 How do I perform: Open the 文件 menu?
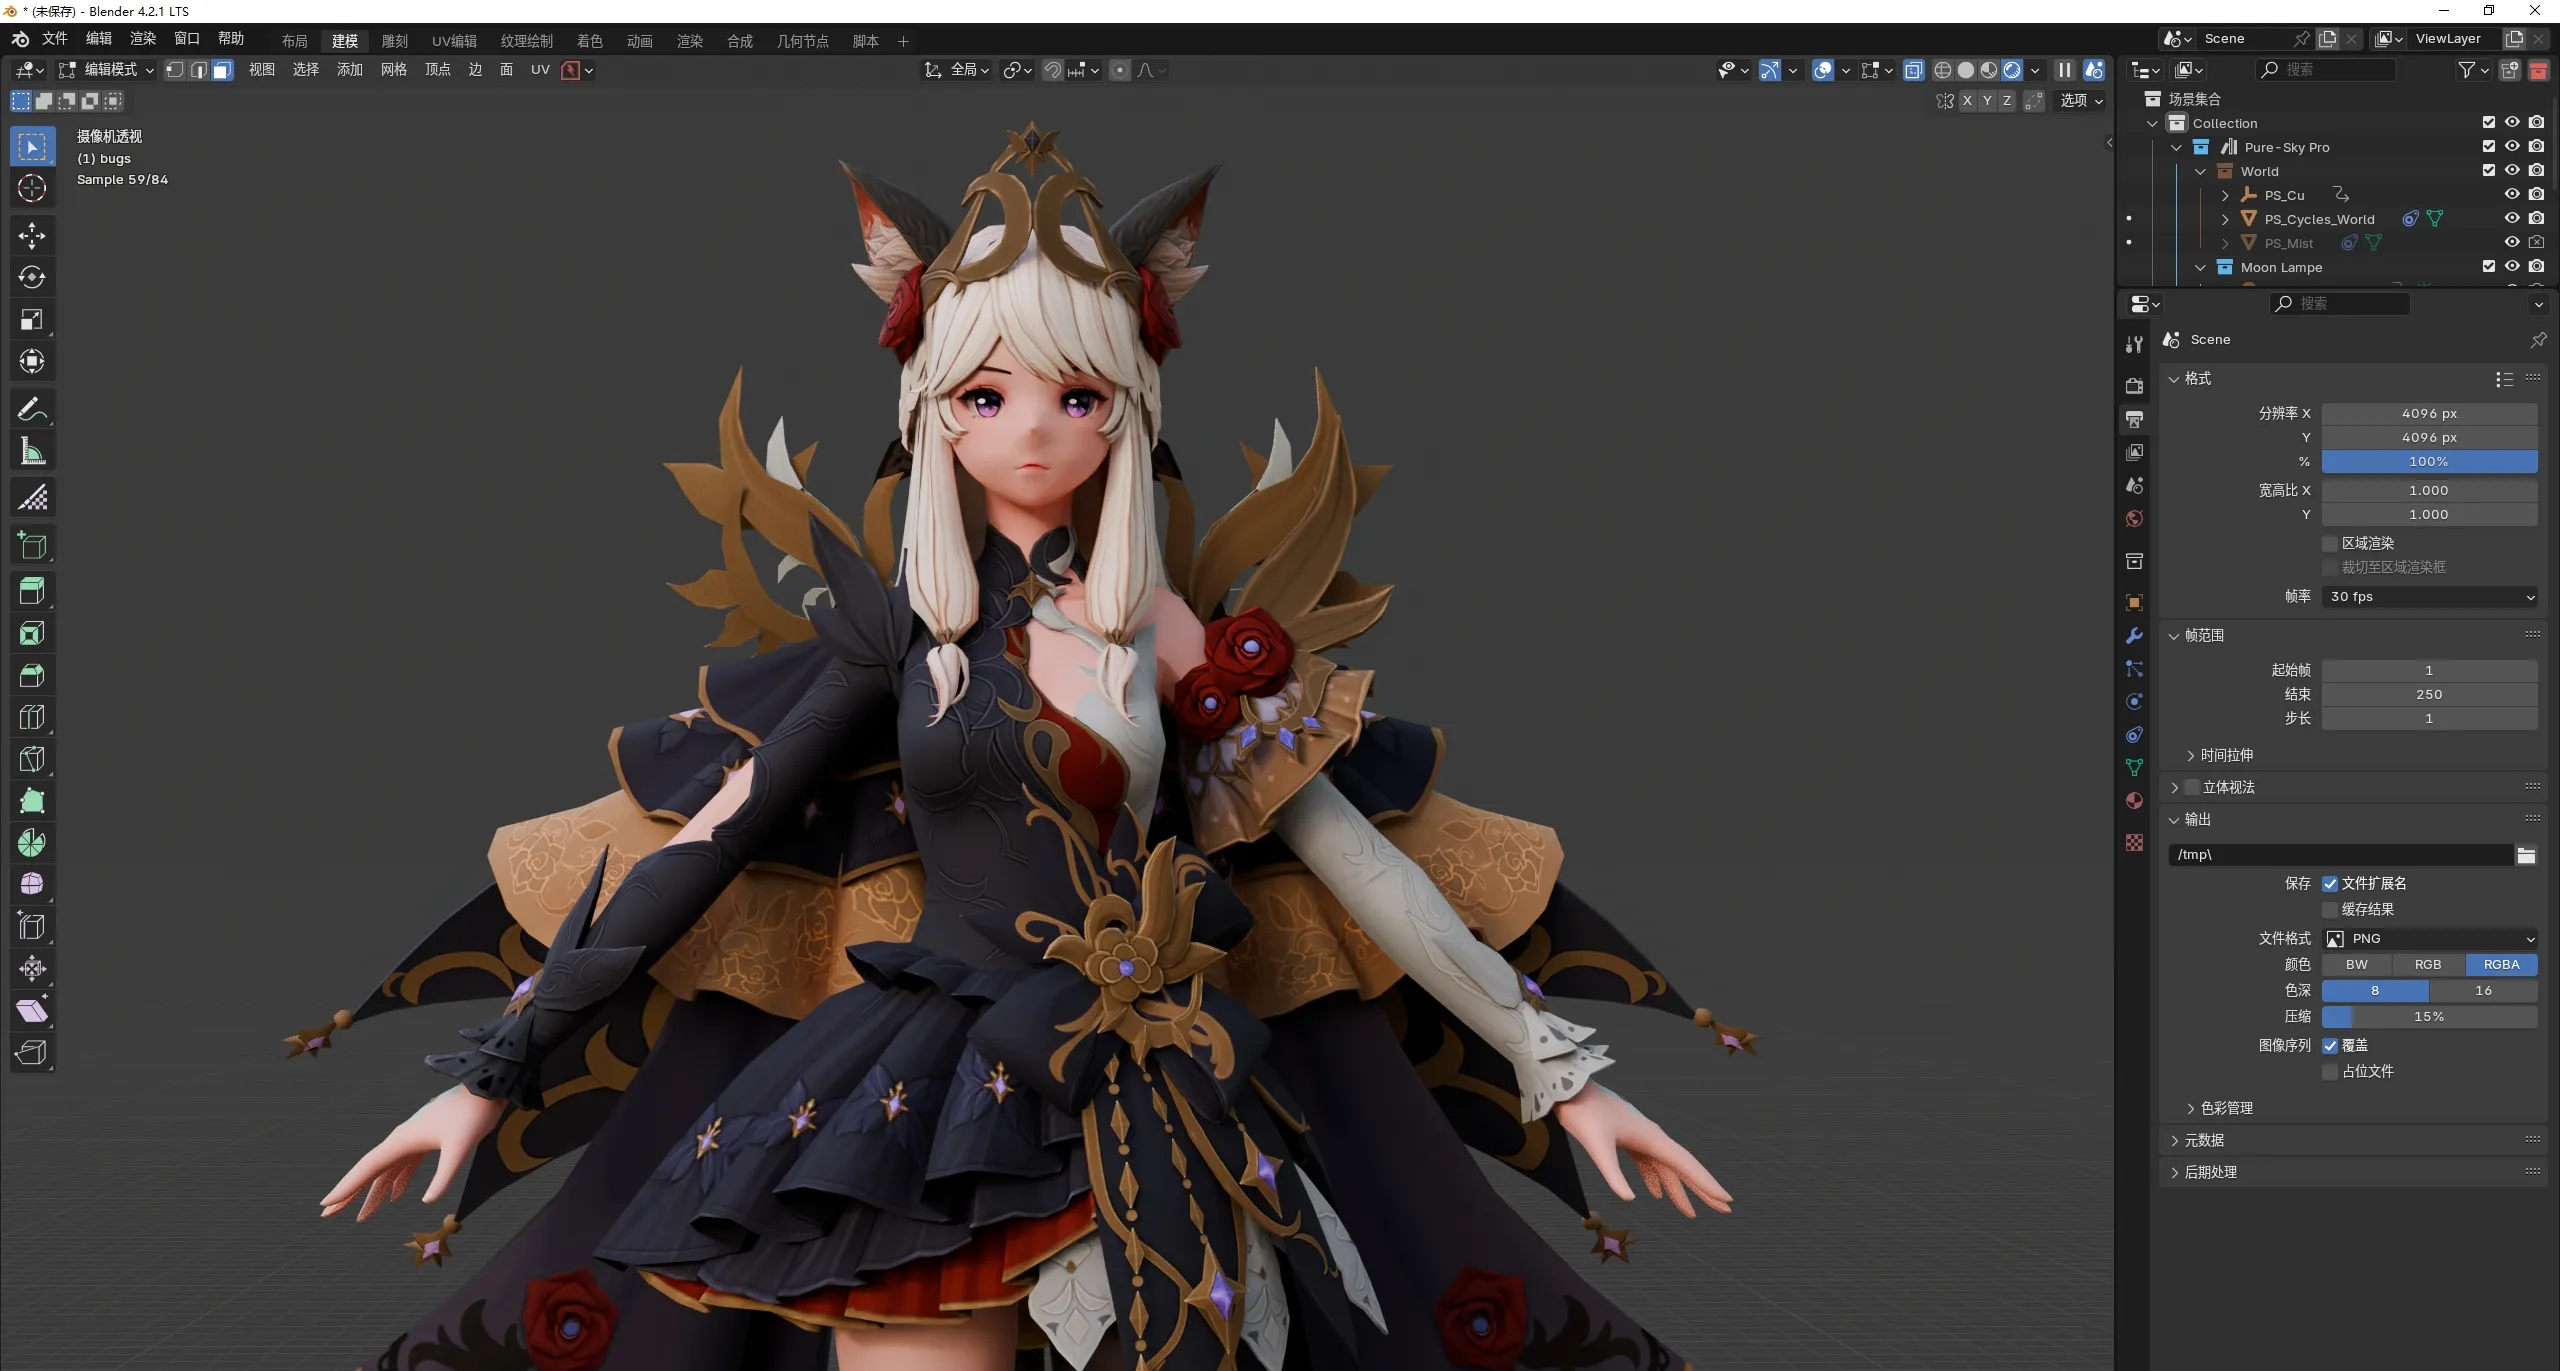(x=55, y=38)
